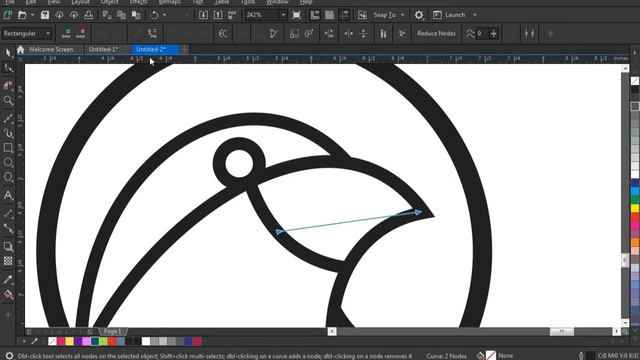
Task: Select the Zoom magnifier tool
Action: tap(8, 100)
